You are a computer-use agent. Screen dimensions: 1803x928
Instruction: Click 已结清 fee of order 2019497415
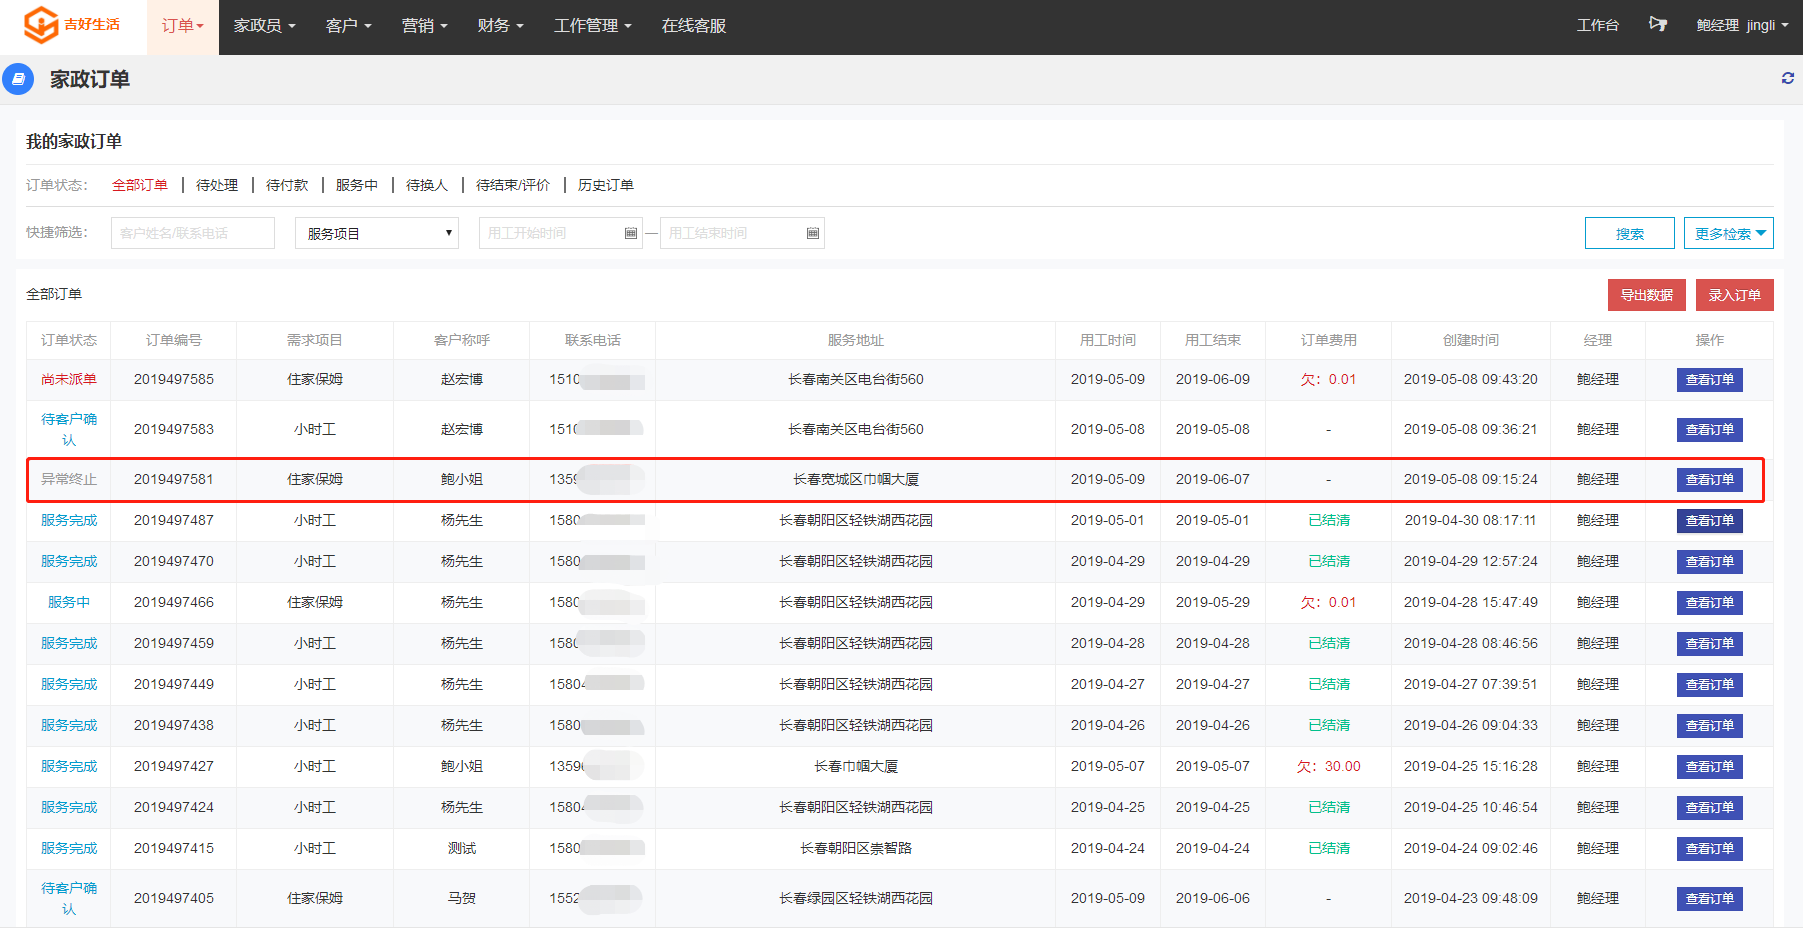[1328, 848]
